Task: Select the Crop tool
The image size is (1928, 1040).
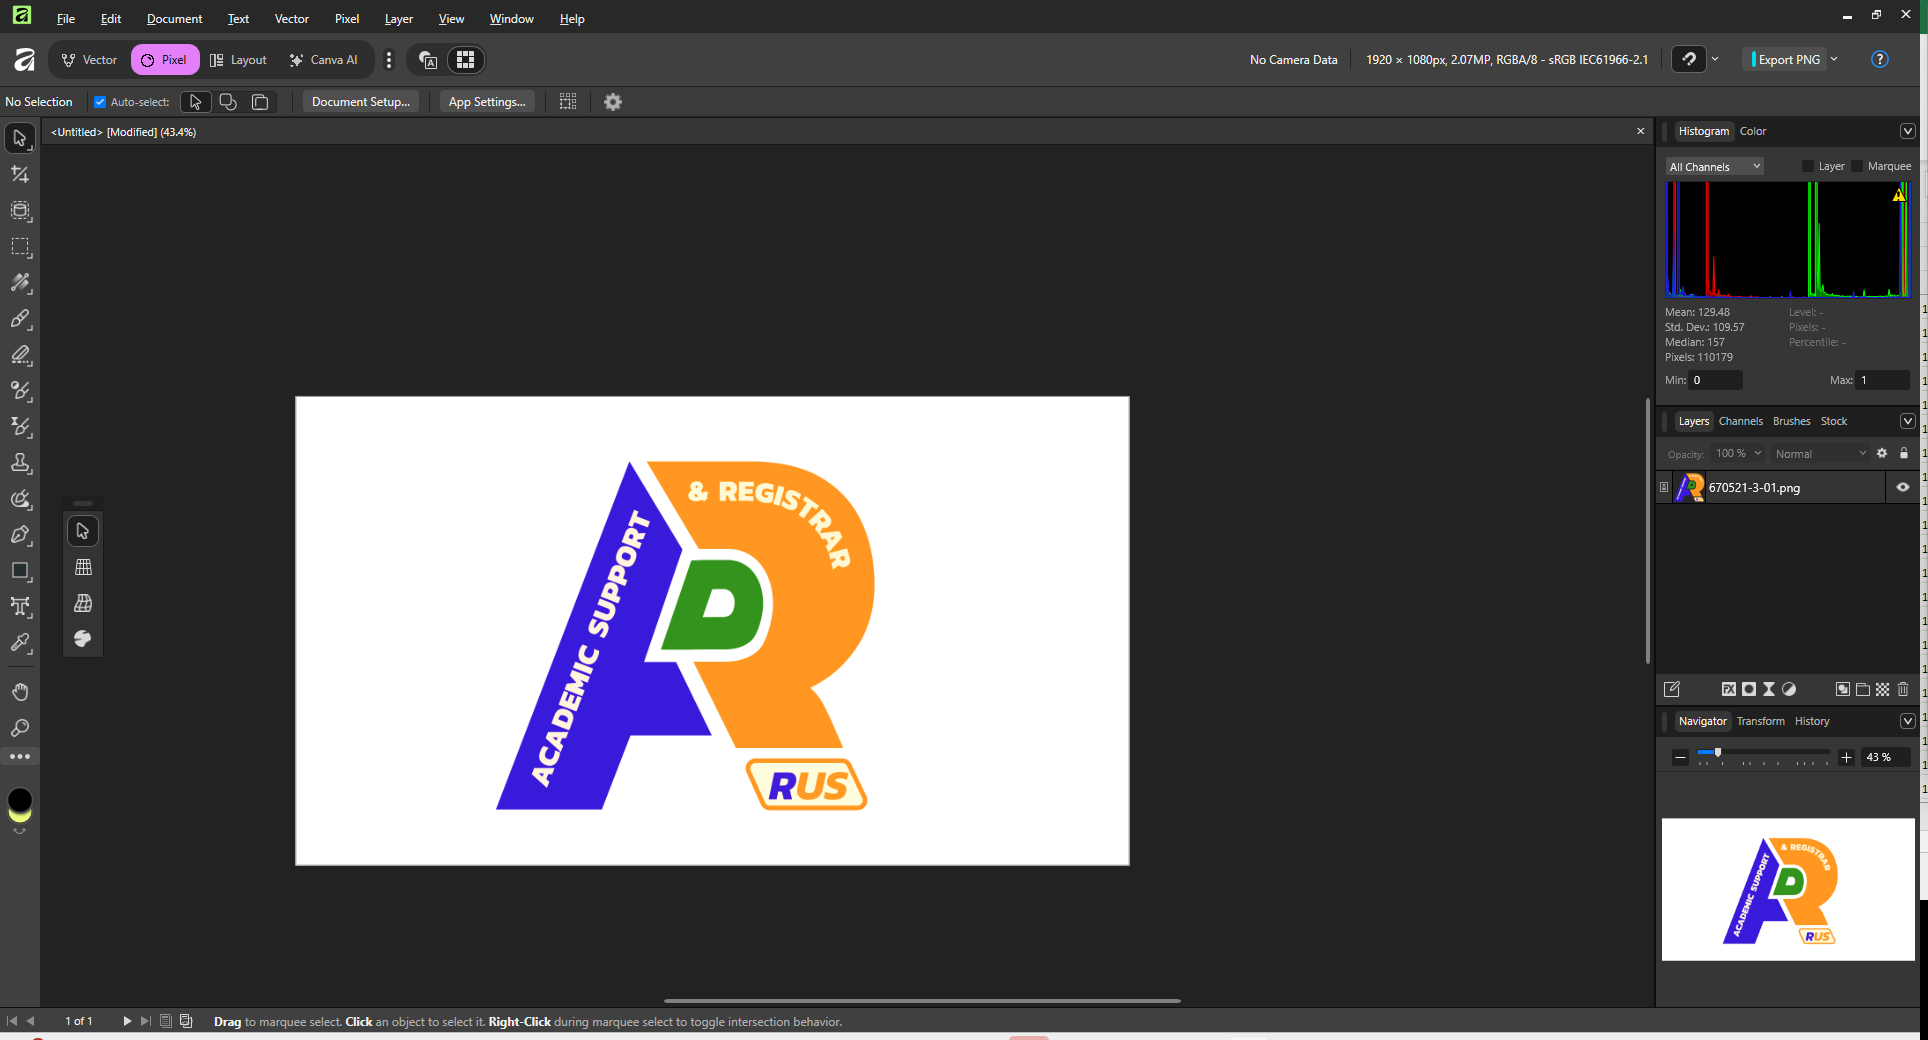Action: point(20,174)
